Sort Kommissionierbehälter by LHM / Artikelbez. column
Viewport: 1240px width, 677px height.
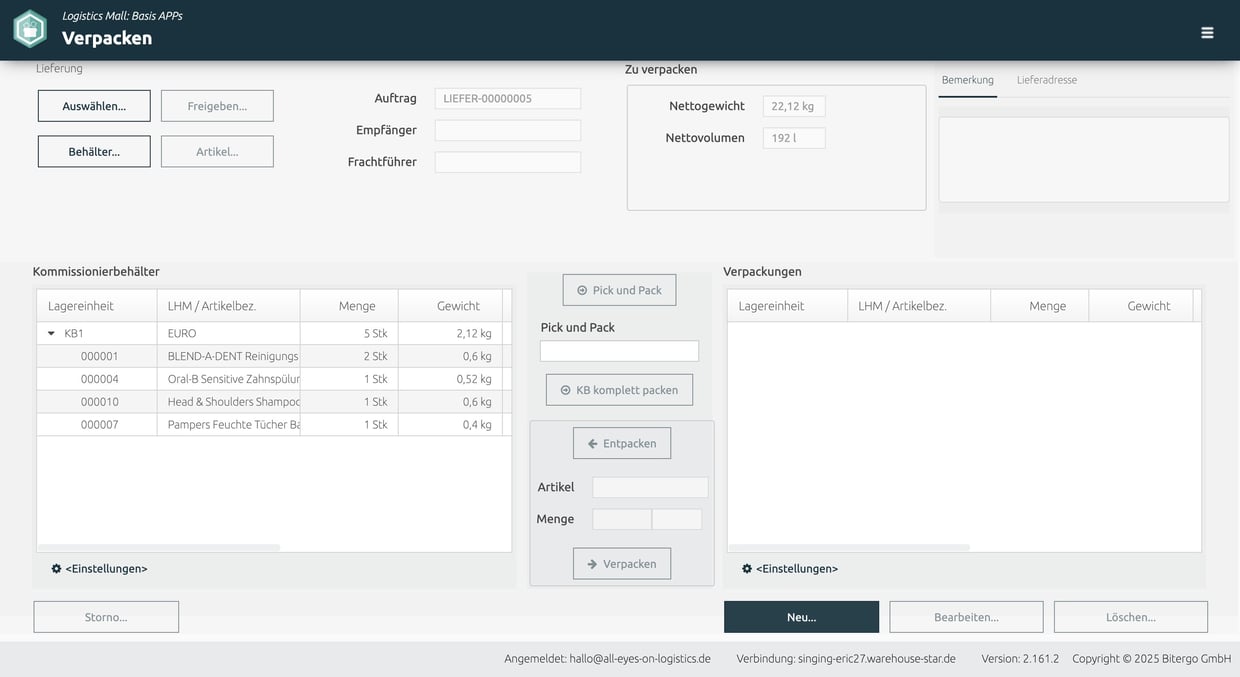228,306
